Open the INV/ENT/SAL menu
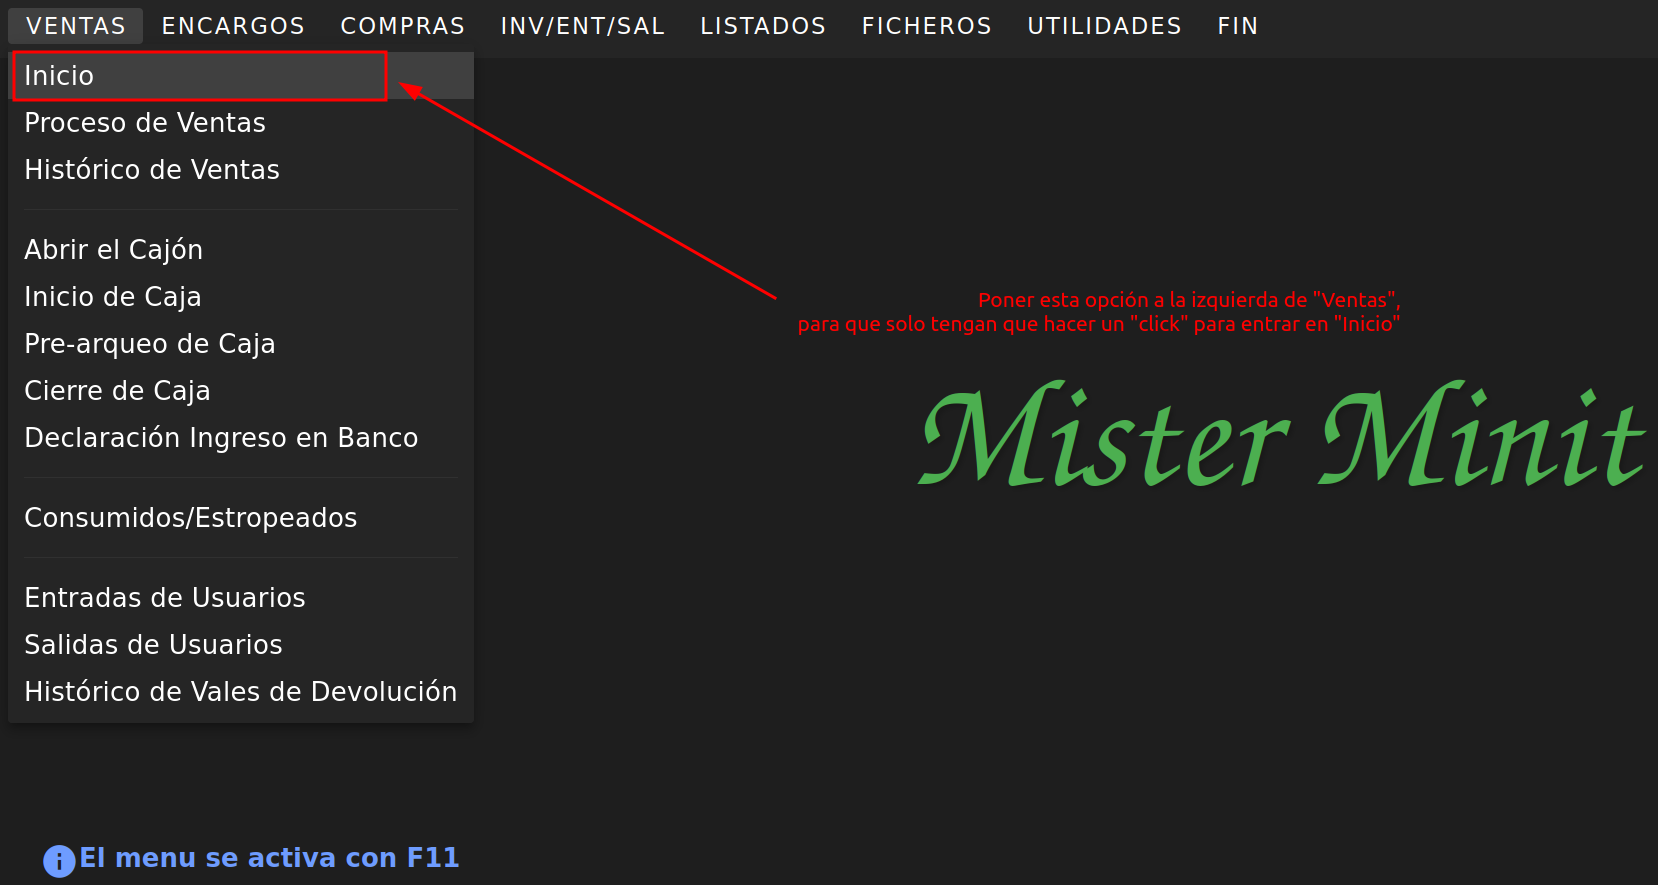This screenshot has width=1658, height=885. coord(583,26)
